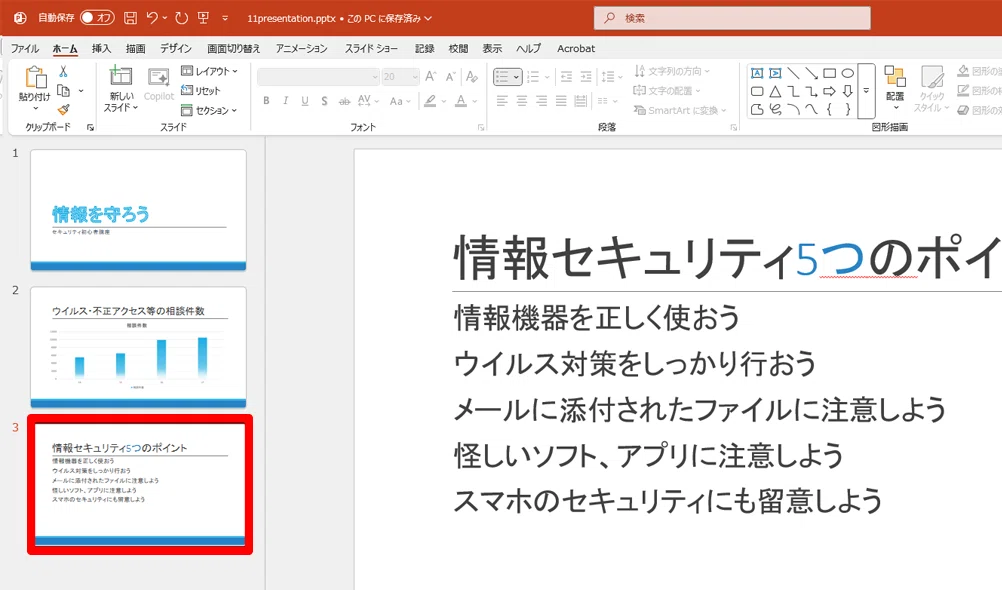Open the file save location dropdown in title
The image size is (1002, 590).
click(x=428, y=19)
